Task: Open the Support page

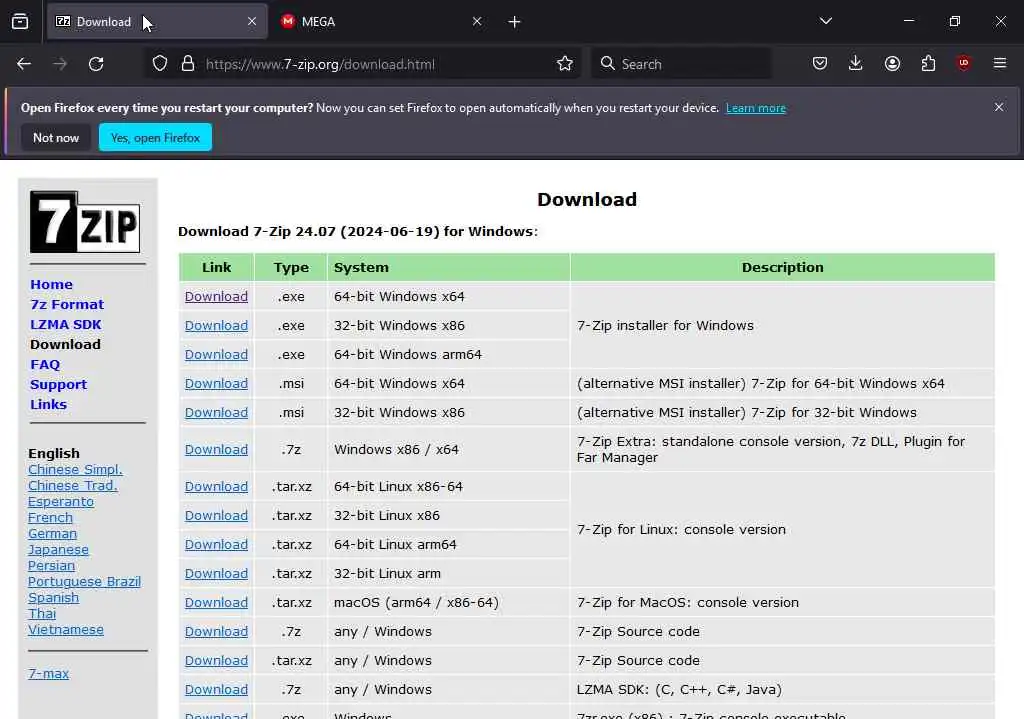Action: click(x=58, y=385)
